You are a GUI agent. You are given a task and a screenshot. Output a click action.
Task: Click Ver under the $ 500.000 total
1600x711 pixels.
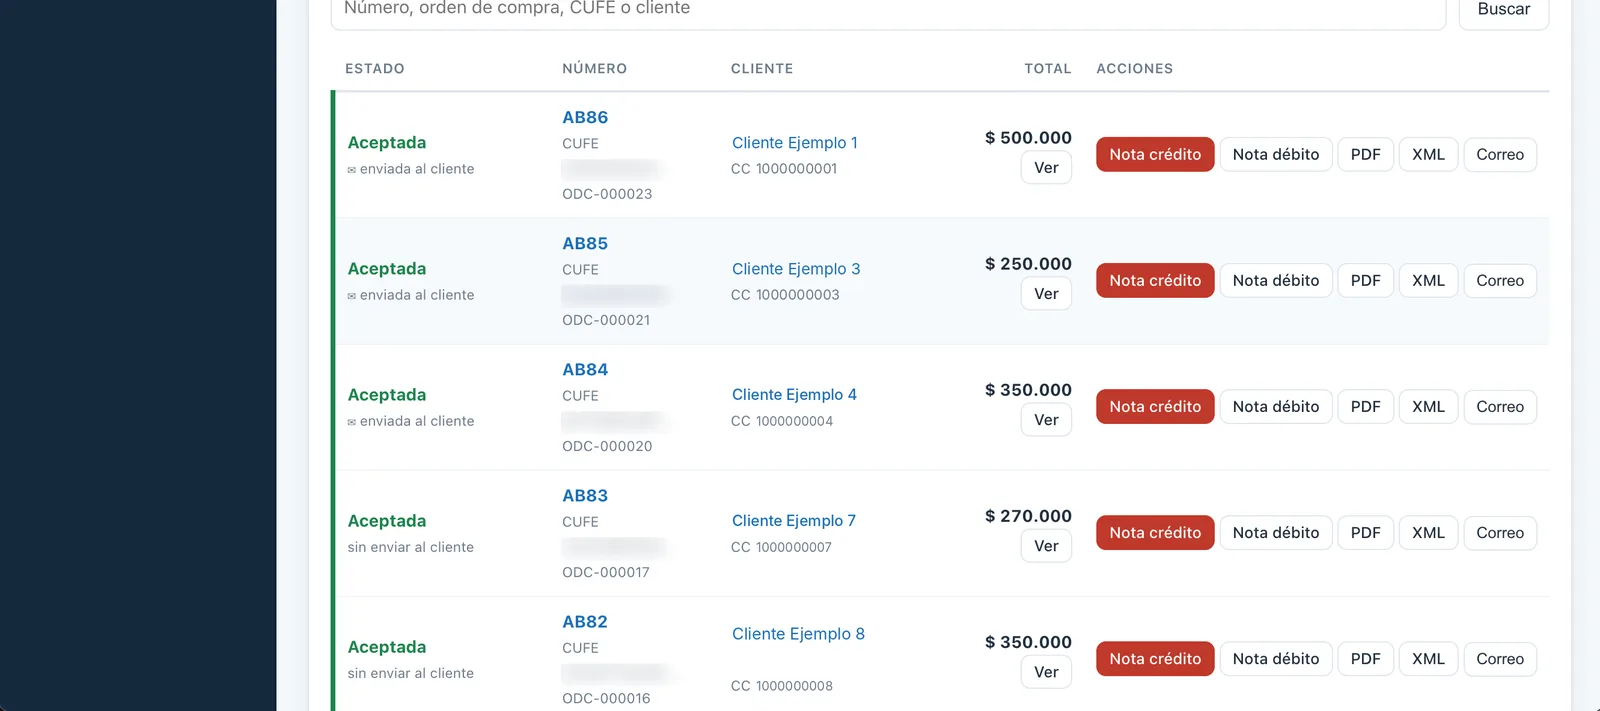pos(1046,168)
